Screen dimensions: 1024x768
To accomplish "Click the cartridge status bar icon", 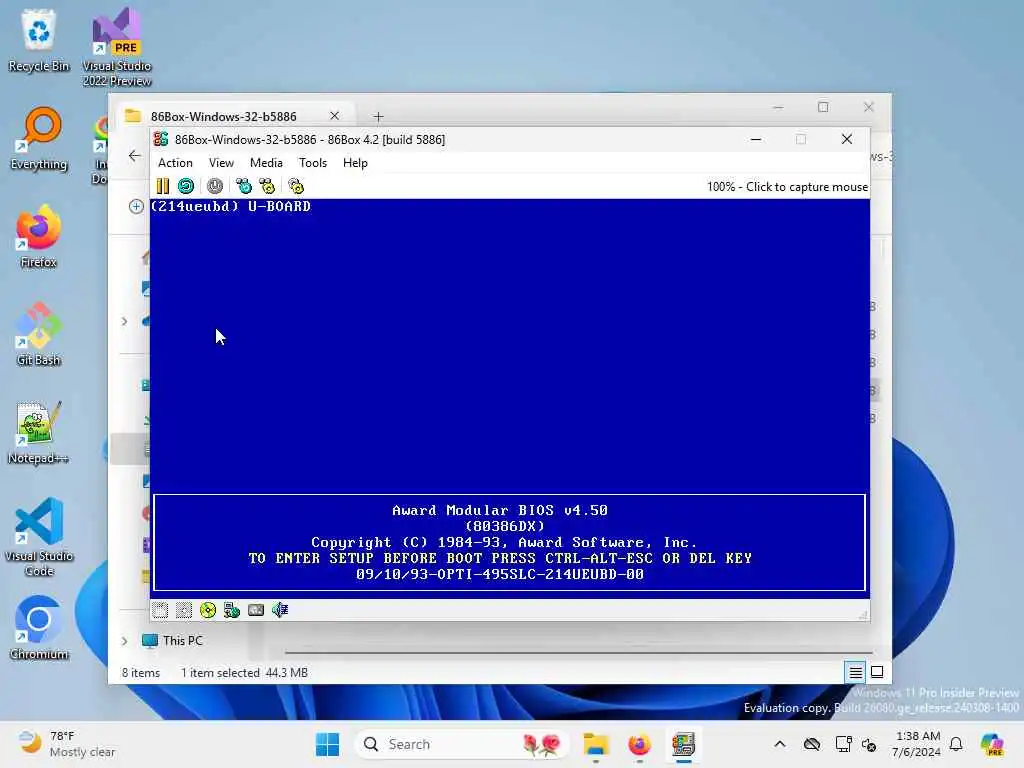I will tap(256, 610).
